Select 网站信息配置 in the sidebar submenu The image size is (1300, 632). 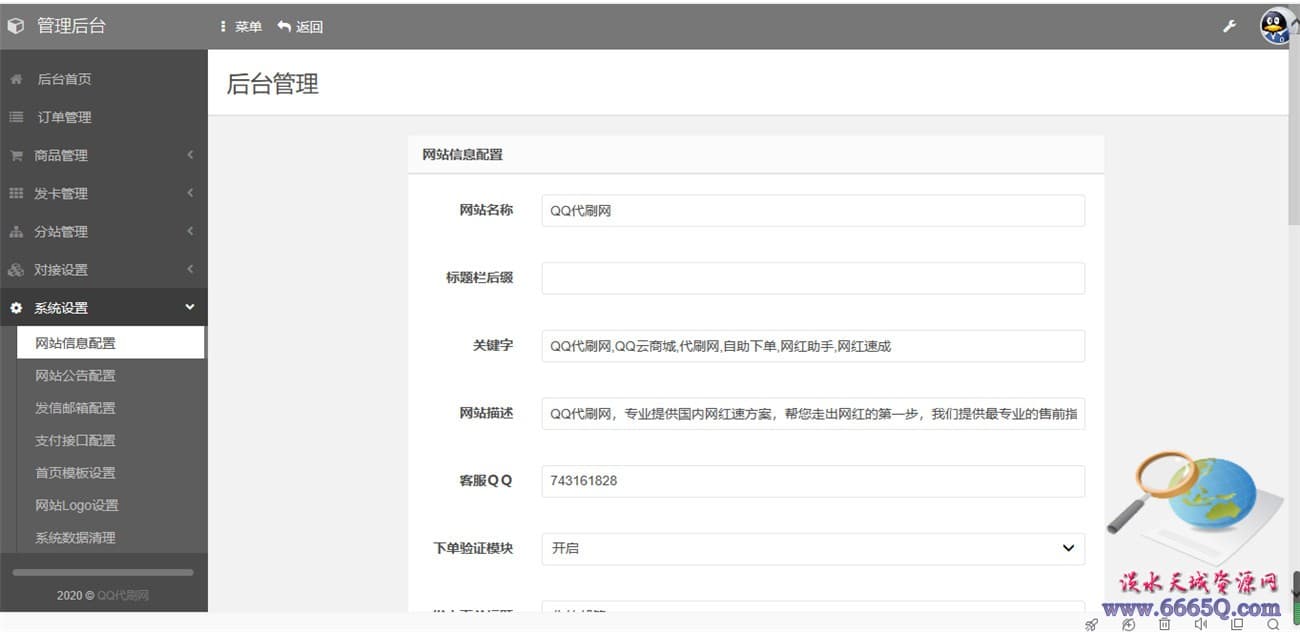tap(110, 343)
